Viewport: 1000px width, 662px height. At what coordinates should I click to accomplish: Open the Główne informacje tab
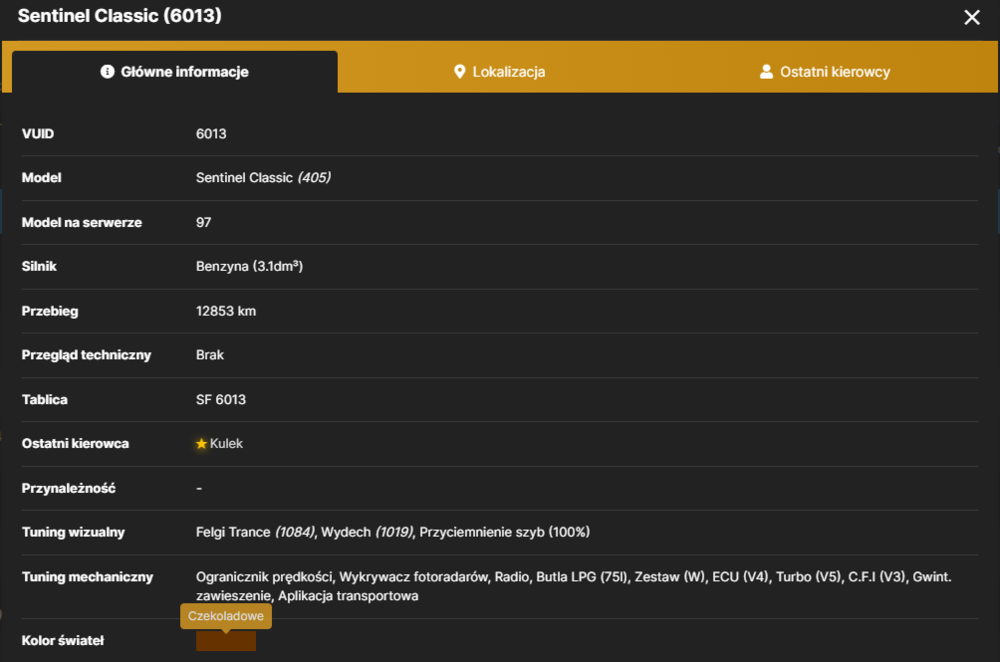[175, 71]
